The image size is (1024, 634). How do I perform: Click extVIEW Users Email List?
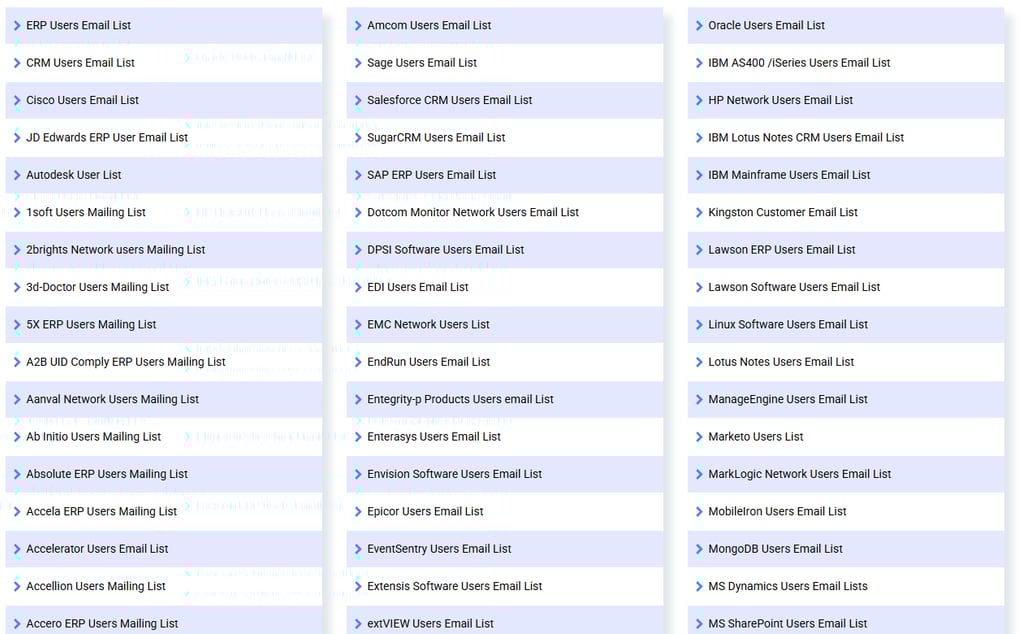tap(430, 624)
